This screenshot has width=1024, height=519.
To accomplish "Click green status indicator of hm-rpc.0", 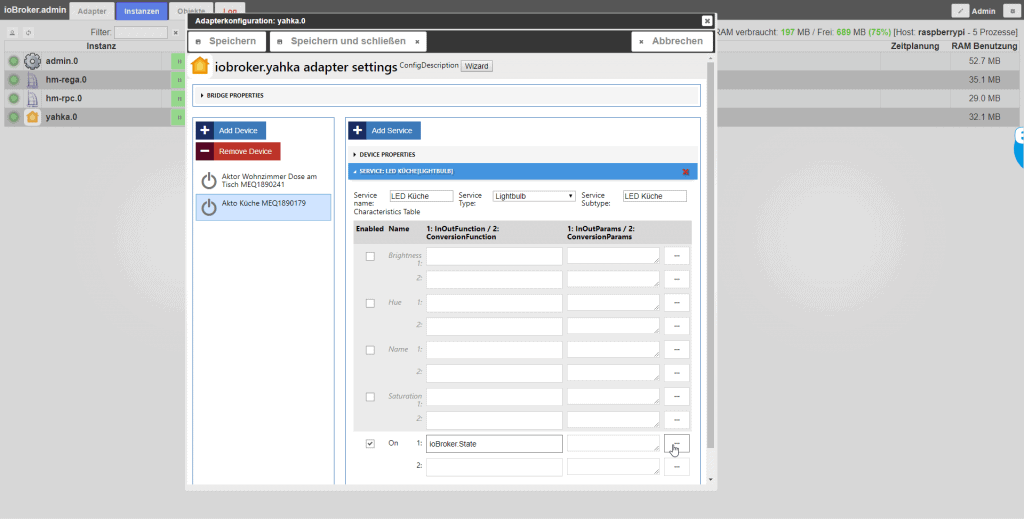I will click(14, 99).
